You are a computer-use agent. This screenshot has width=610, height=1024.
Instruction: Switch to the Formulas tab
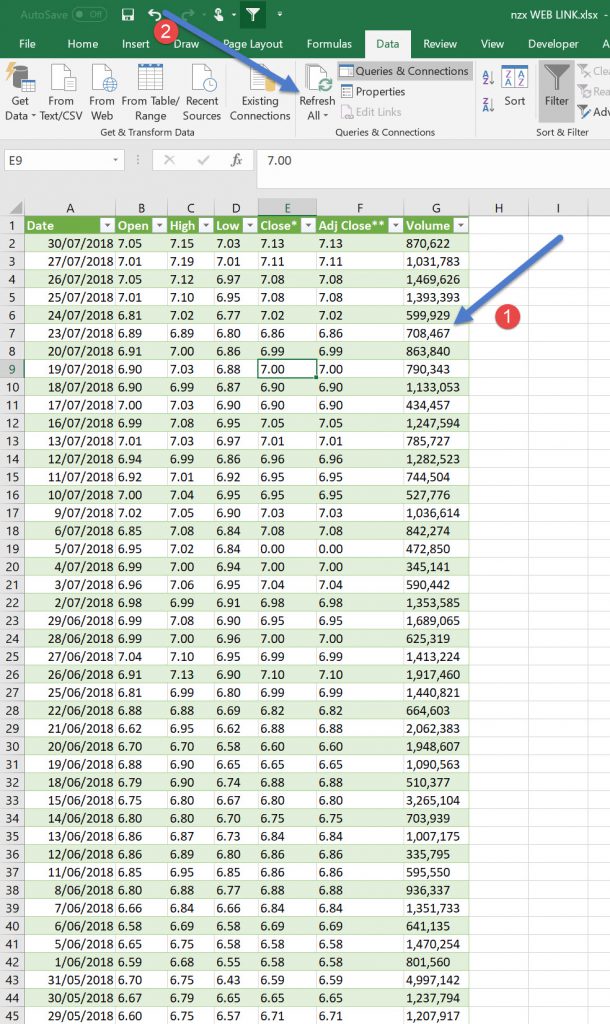coord(329,44)
